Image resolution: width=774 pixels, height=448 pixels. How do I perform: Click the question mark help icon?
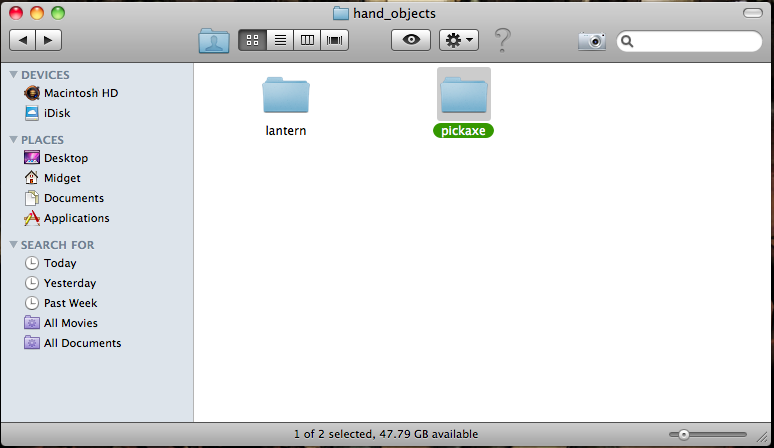tap(503, 40)
